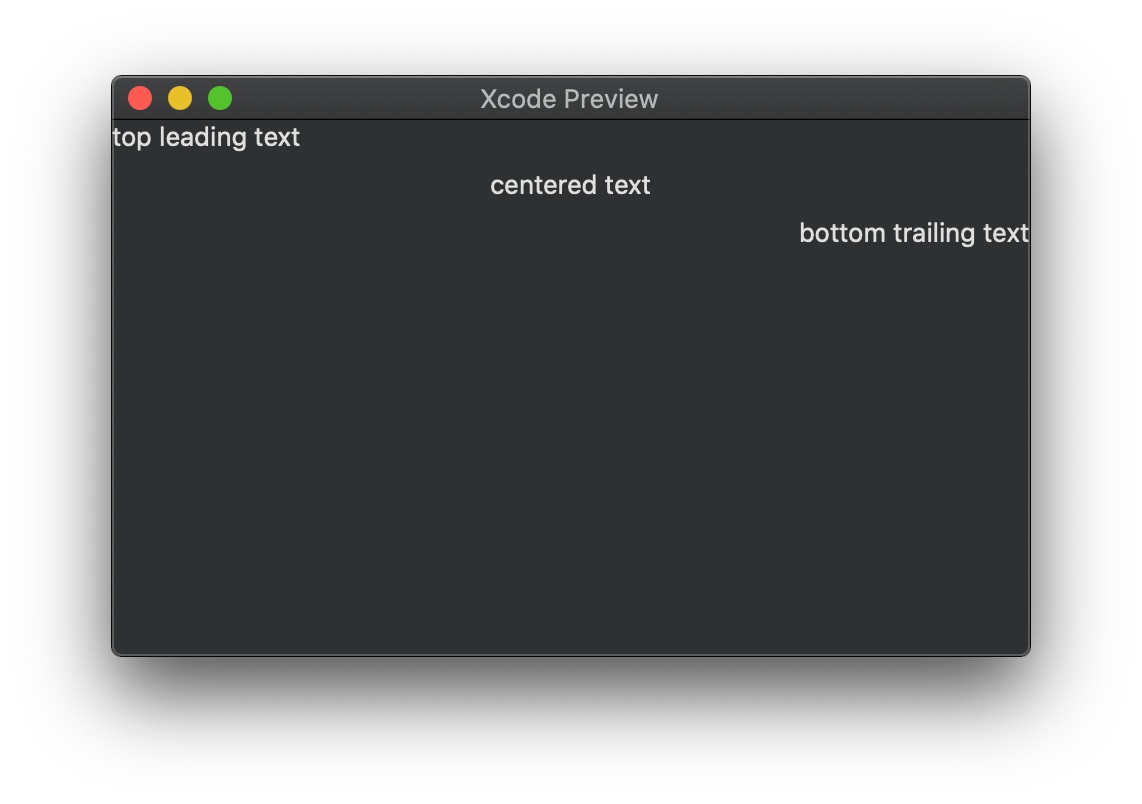Click the leftmost traffic light control
Viewport: 1142px width, 804px height.
pos(140,98)
